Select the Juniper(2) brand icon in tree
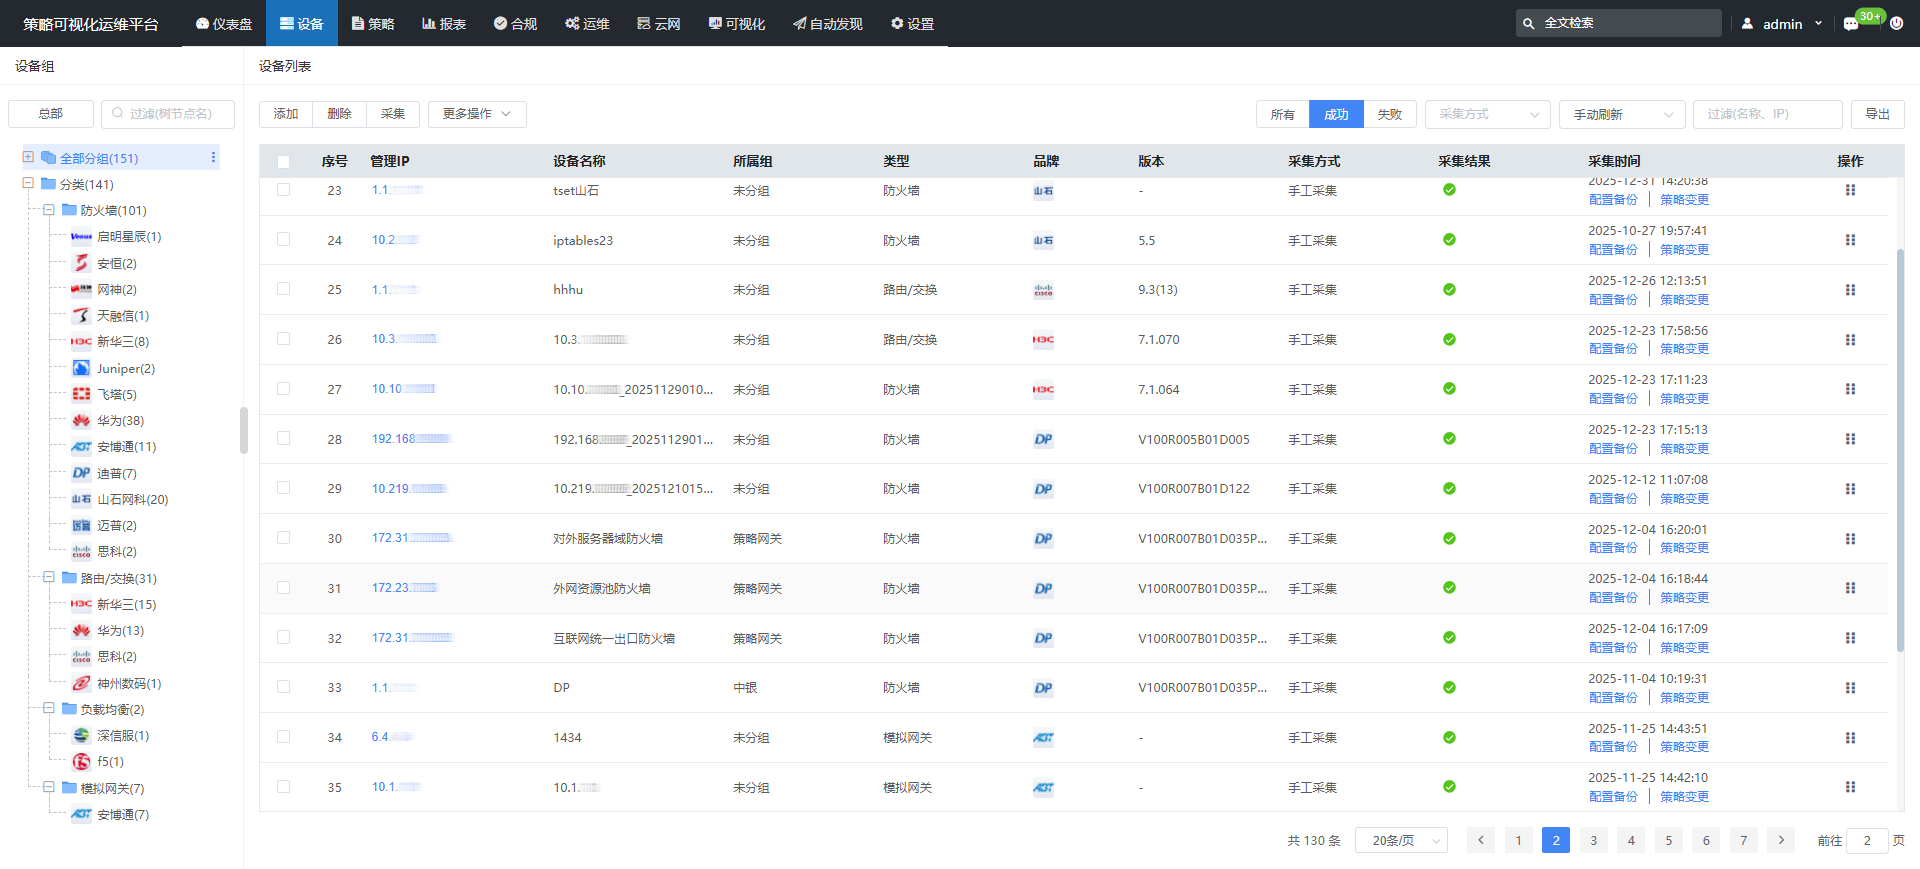The width and height of the screenshot is (1920, 869). click(81, 368)
